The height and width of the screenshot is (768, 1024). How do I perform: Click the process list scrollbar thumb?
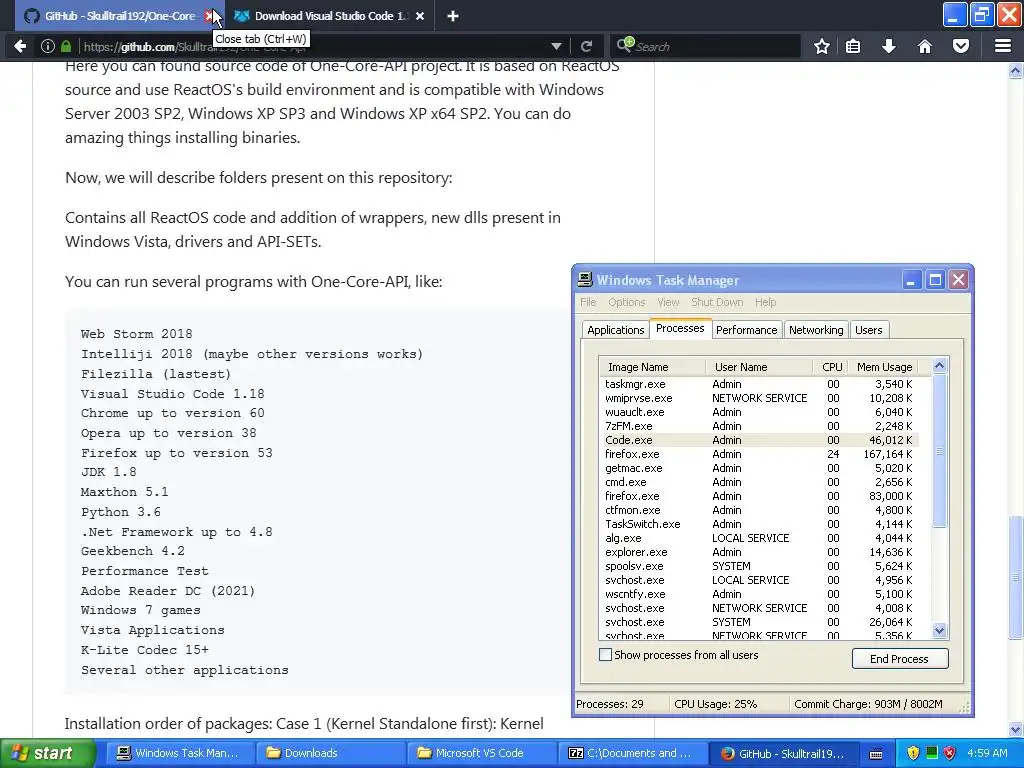pyautogui.click(x=939, y=451)
